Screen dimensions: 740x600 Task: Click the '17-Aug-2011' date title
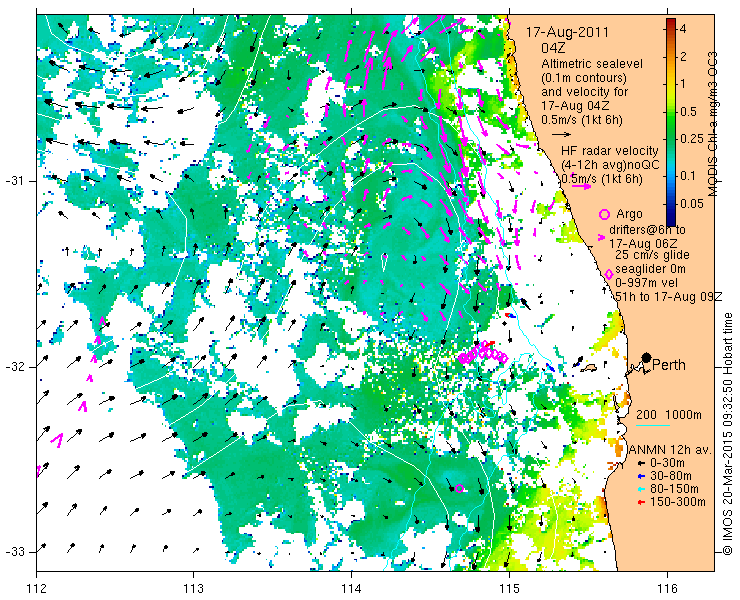point(567,33)
